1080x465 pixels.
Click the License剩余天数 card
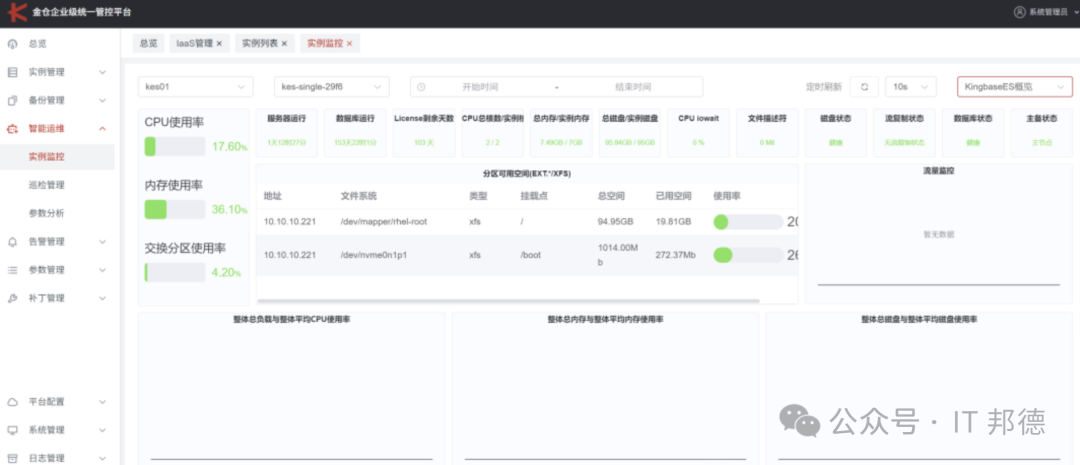point(424,133)
